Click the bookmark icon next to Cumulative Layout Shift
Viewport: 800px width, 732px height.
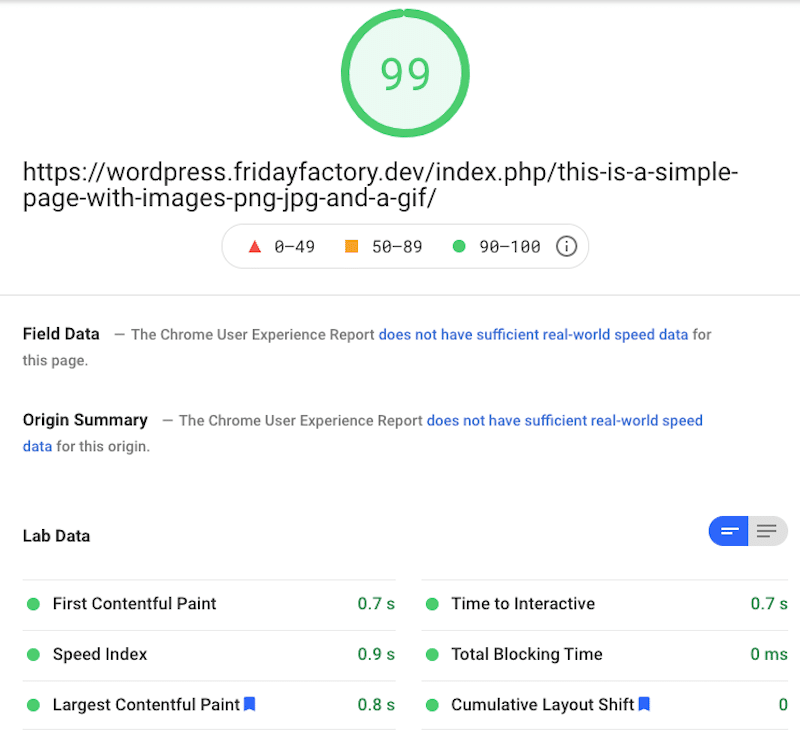pyautogui.click(x=644, y=704)
